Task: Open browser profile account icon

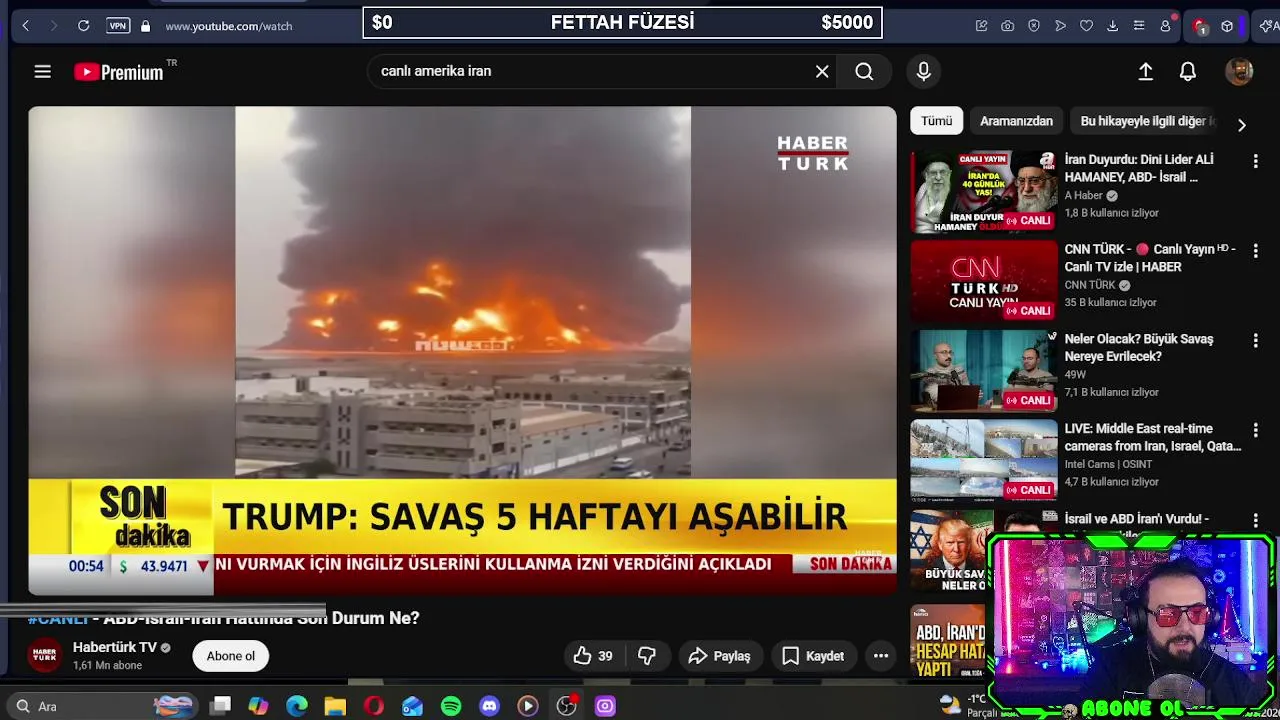Action: 1165,26
